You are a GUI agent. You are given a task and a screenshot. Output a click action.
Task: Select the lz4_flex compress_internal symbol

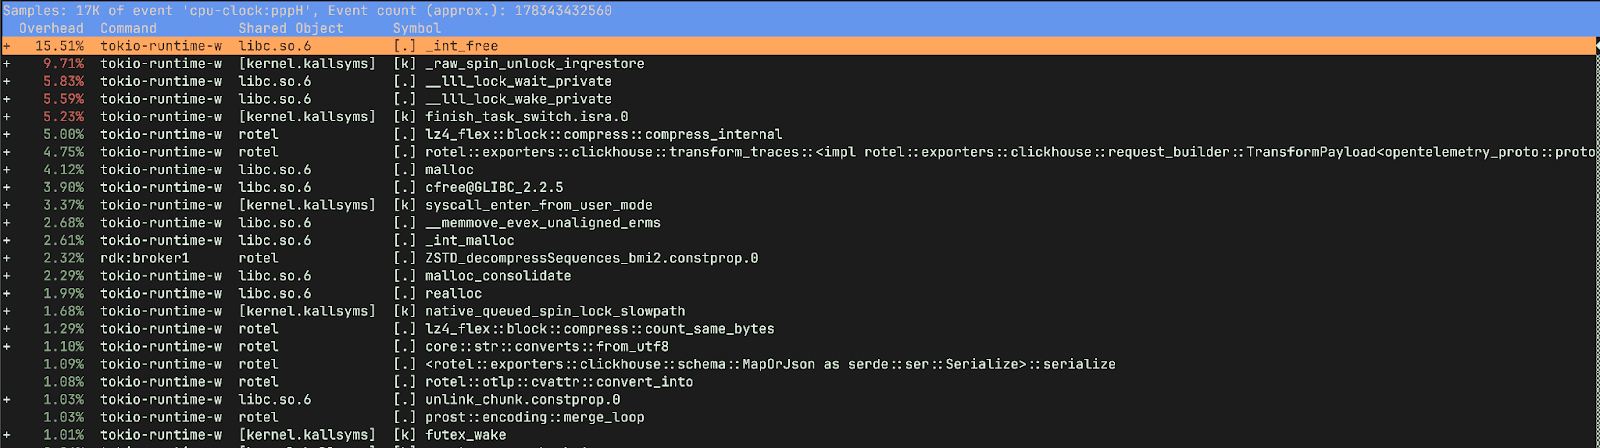[x=603, y=135]
